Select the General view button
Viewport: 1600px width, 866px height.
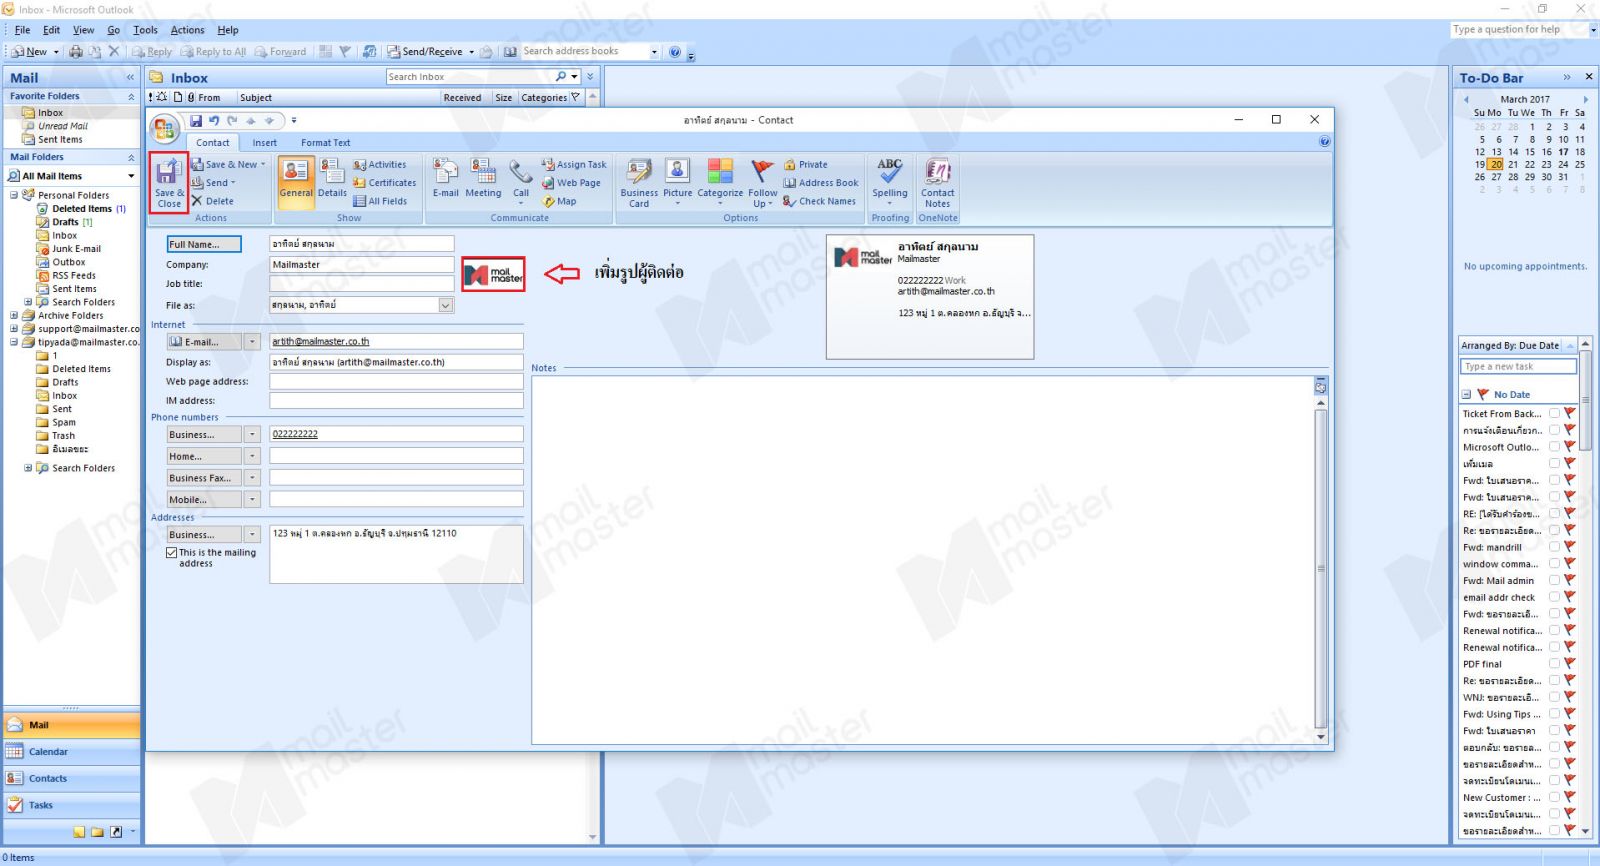(296, 180)
